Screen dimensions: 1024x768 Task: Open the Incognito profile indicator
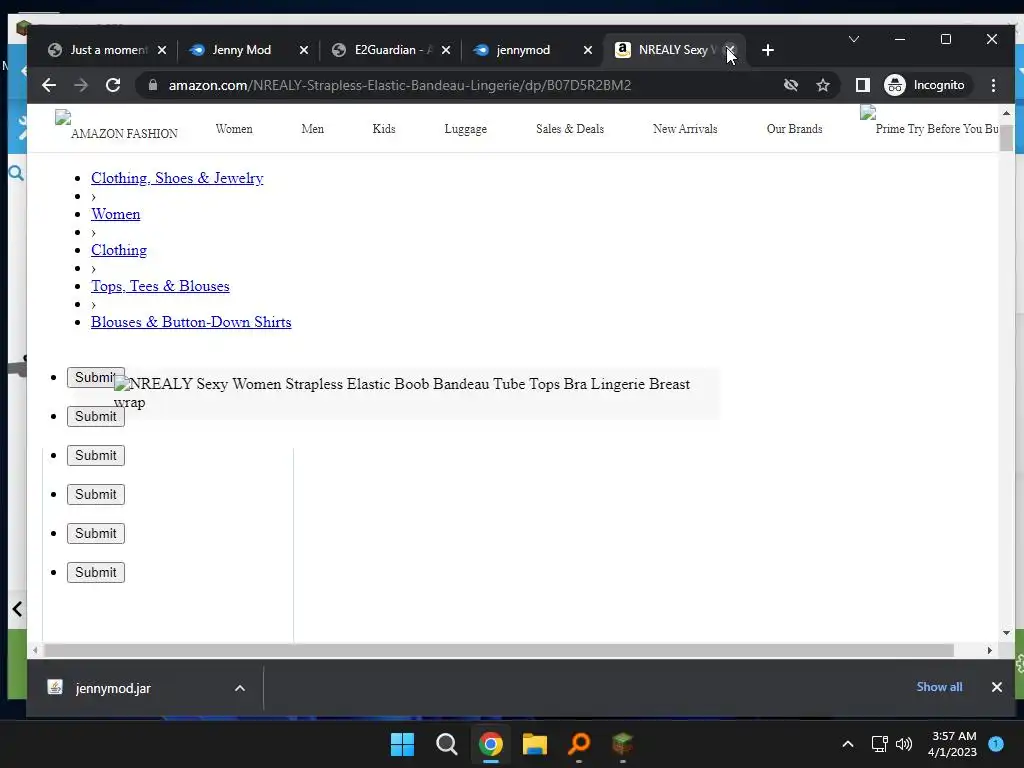(925, 85)
